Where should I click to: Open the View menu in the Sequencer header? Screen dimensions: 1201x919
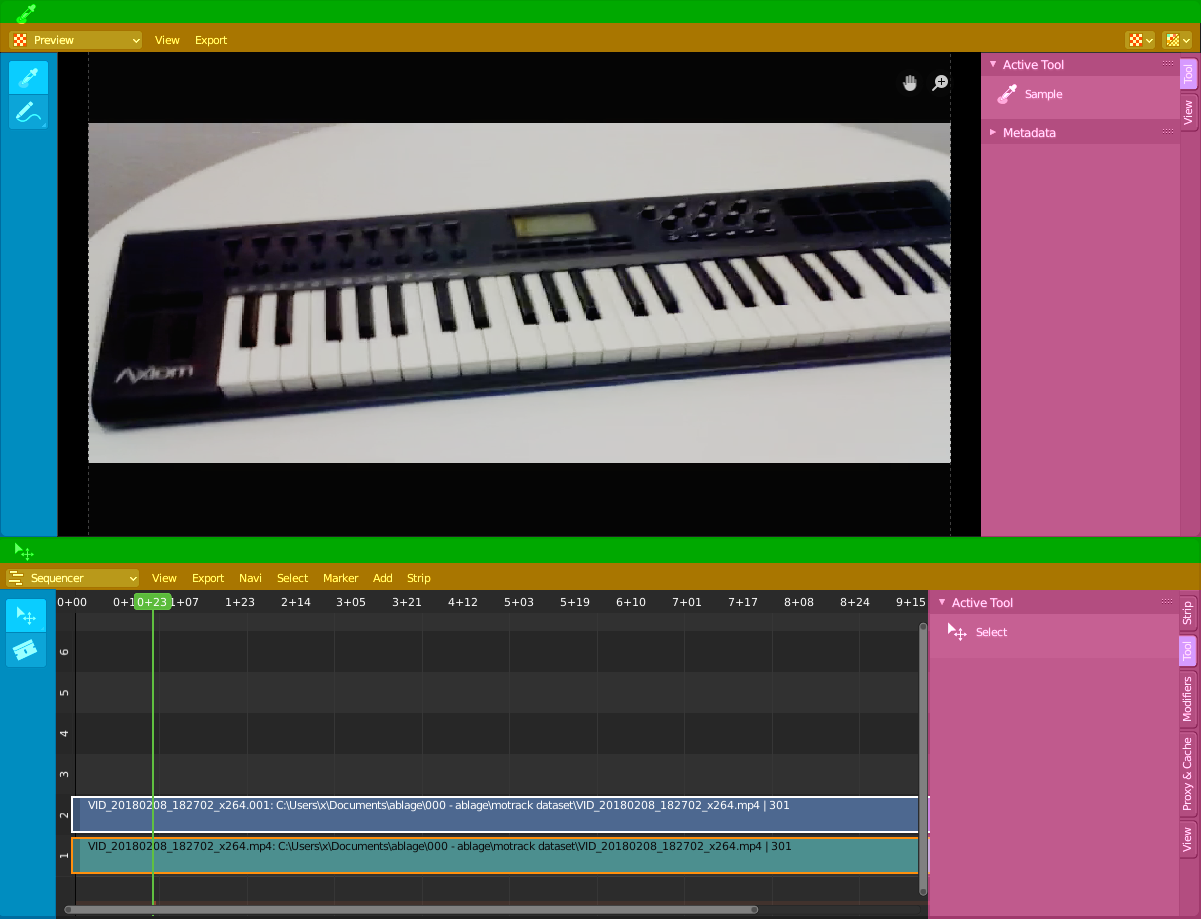pyautogui.click(x=164, y=578)
